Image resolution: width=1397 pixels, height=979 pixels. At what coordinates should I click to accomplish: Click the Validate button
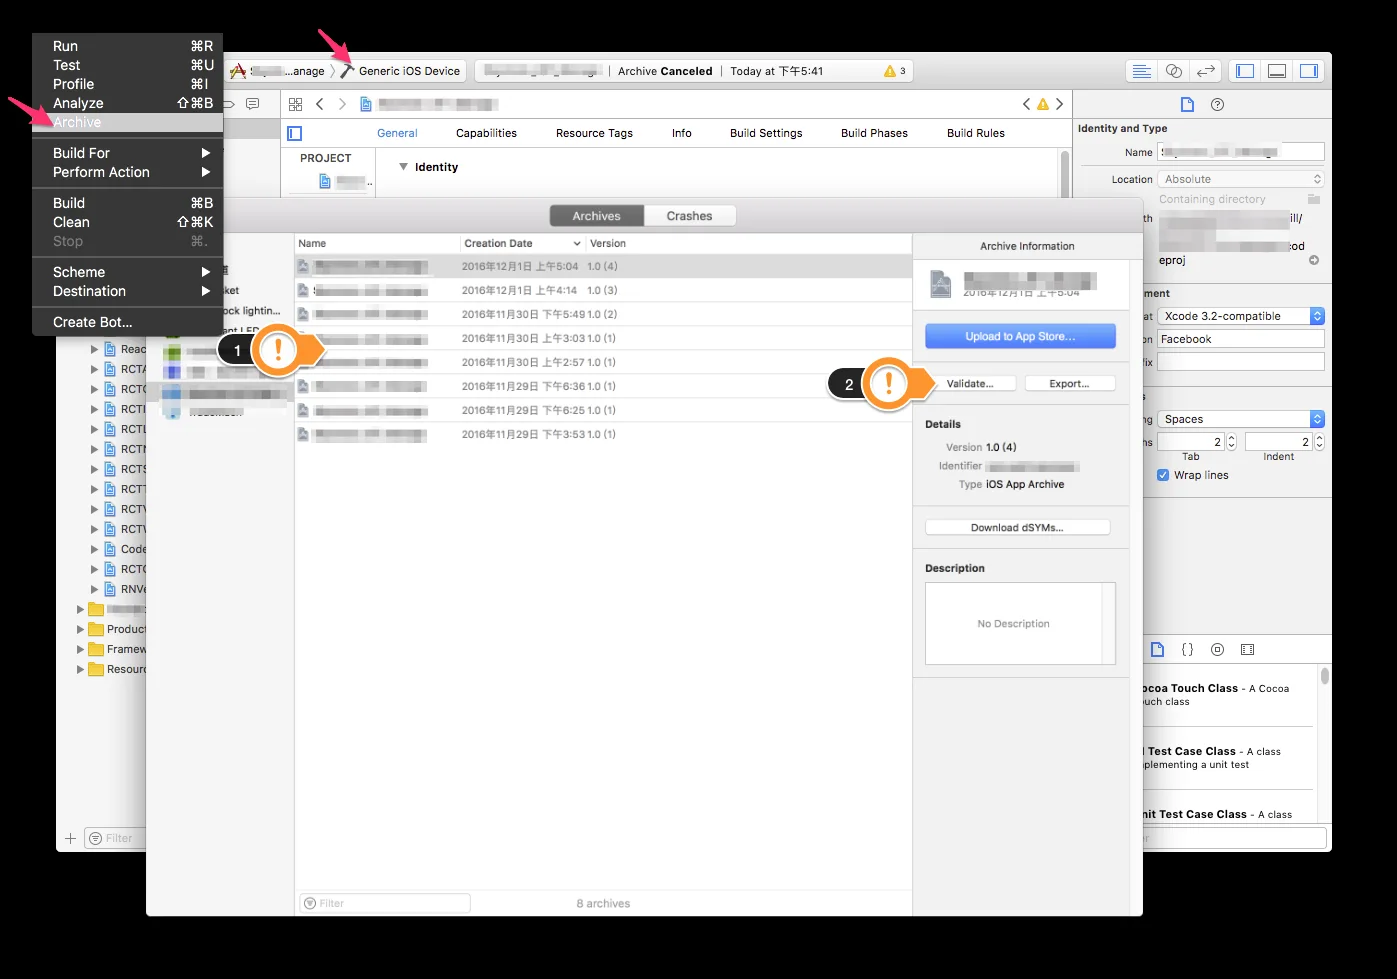[x=970, y=384]
